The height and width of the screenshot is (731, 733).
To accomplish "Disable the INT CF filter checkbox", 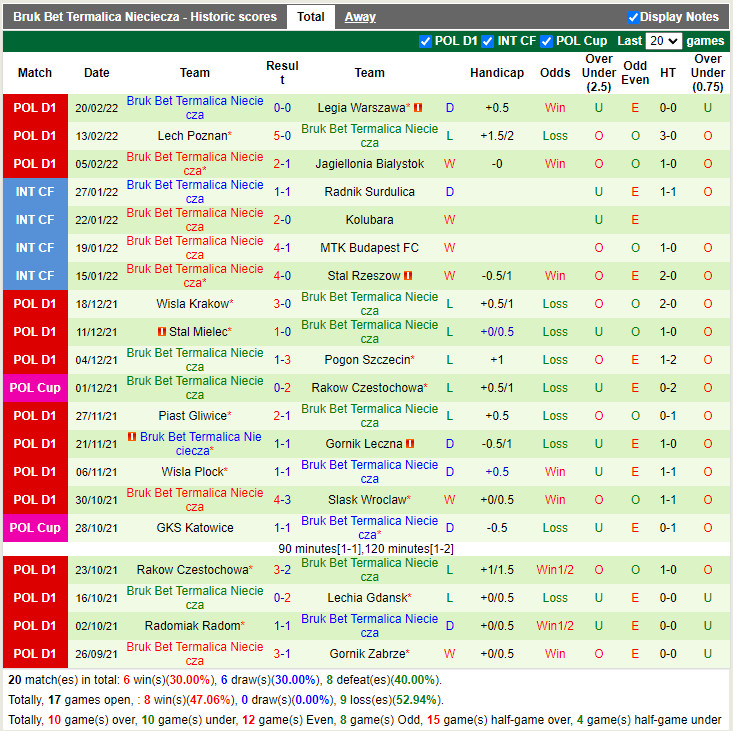I will click(488, 41).
